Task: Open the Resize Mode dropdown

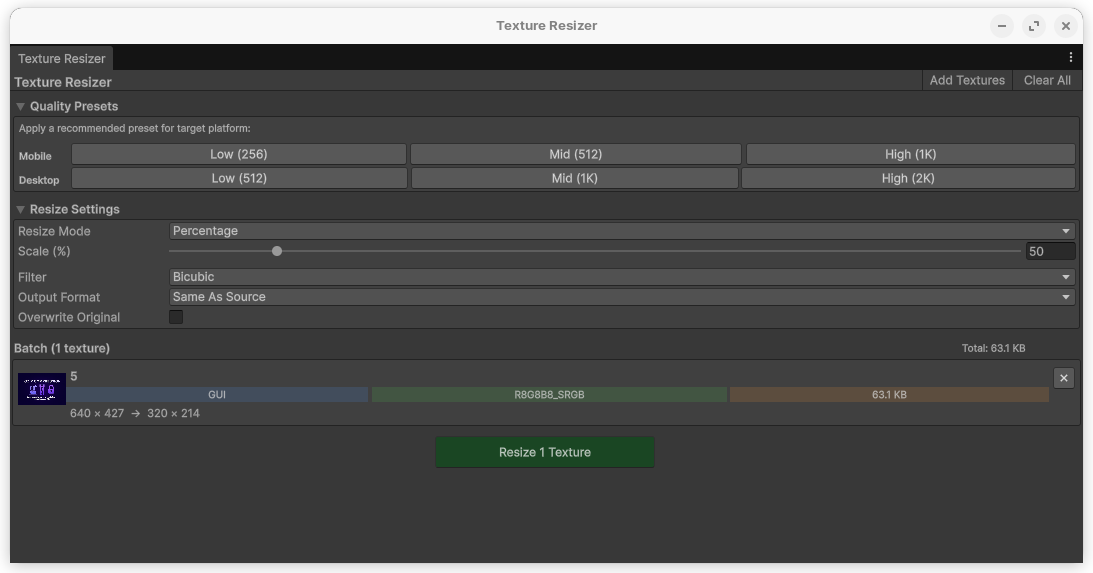Action: click(x=621, y=231)
